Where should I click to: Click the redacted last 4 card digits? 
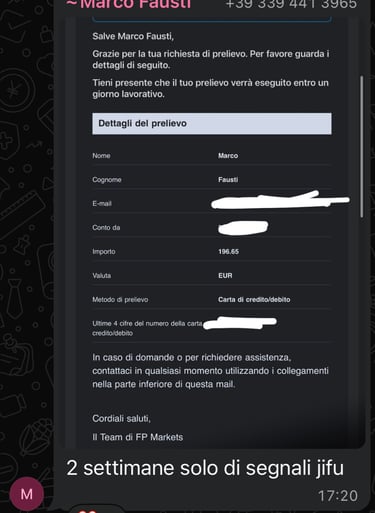click(x=240, y=323)
